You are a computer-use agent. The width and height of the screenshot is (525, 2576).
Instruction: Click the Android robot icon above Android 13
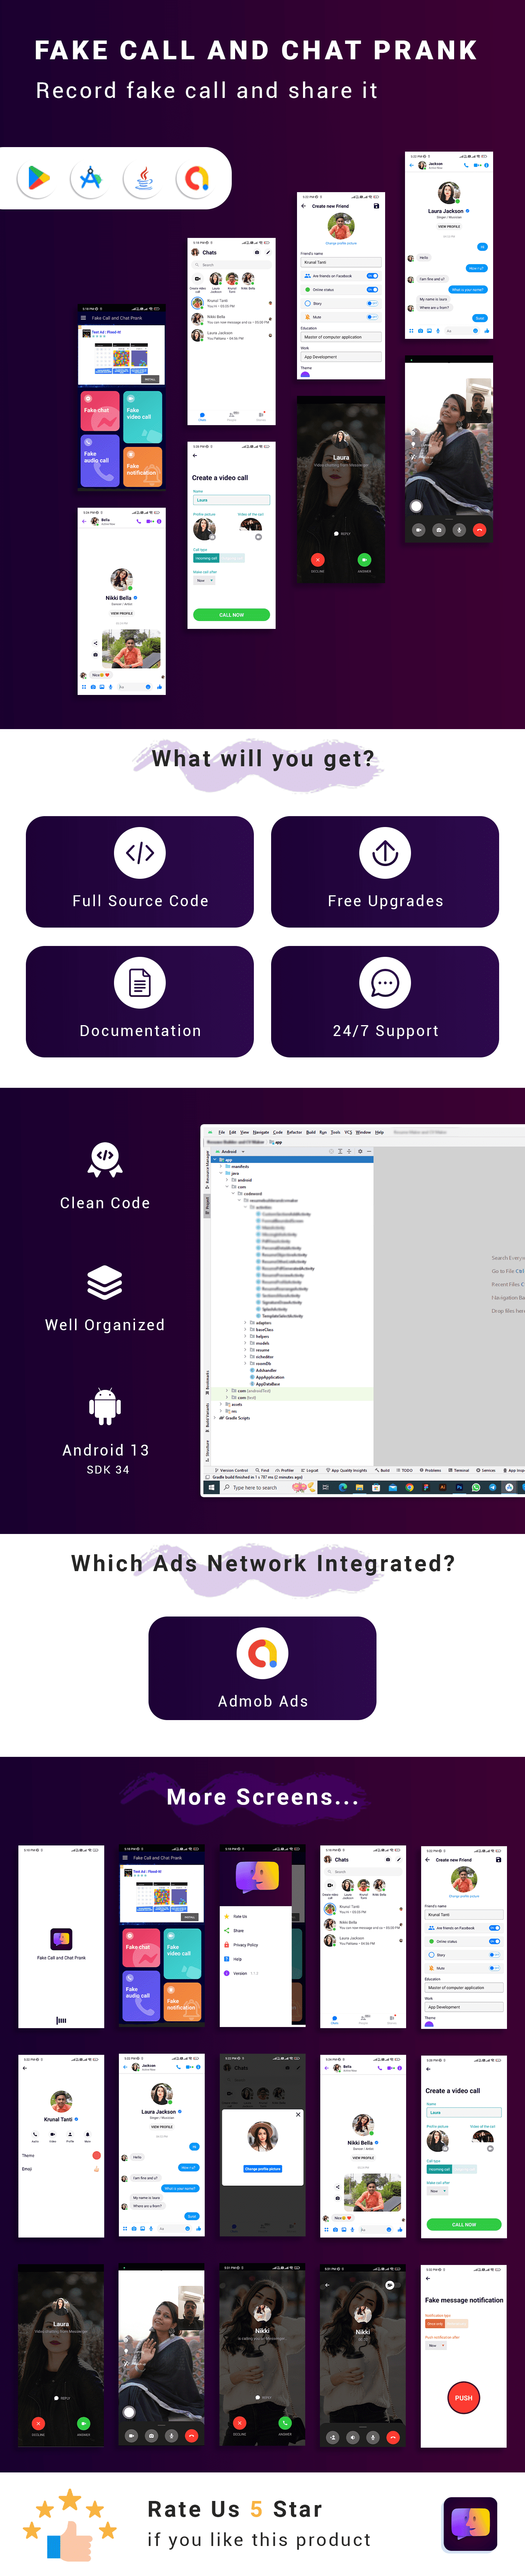coord(105,1406)
